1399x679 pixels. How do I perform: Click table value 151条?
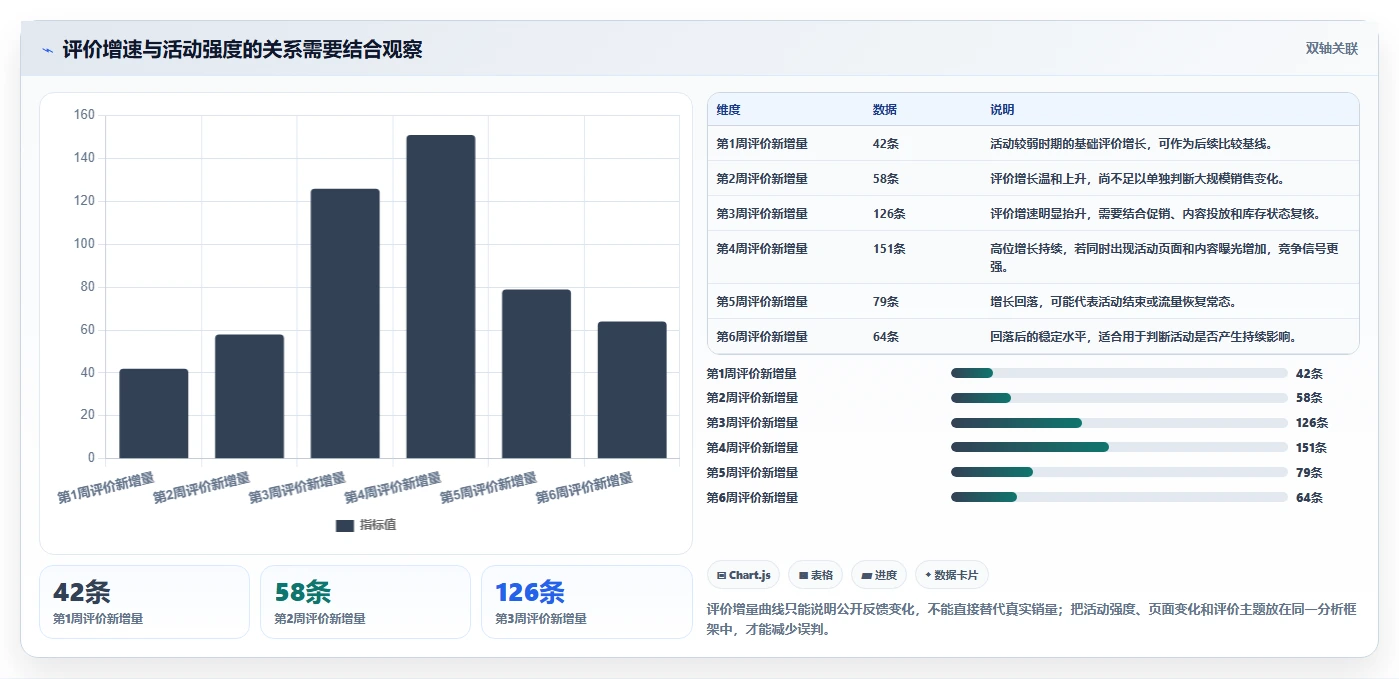point(889,249)
